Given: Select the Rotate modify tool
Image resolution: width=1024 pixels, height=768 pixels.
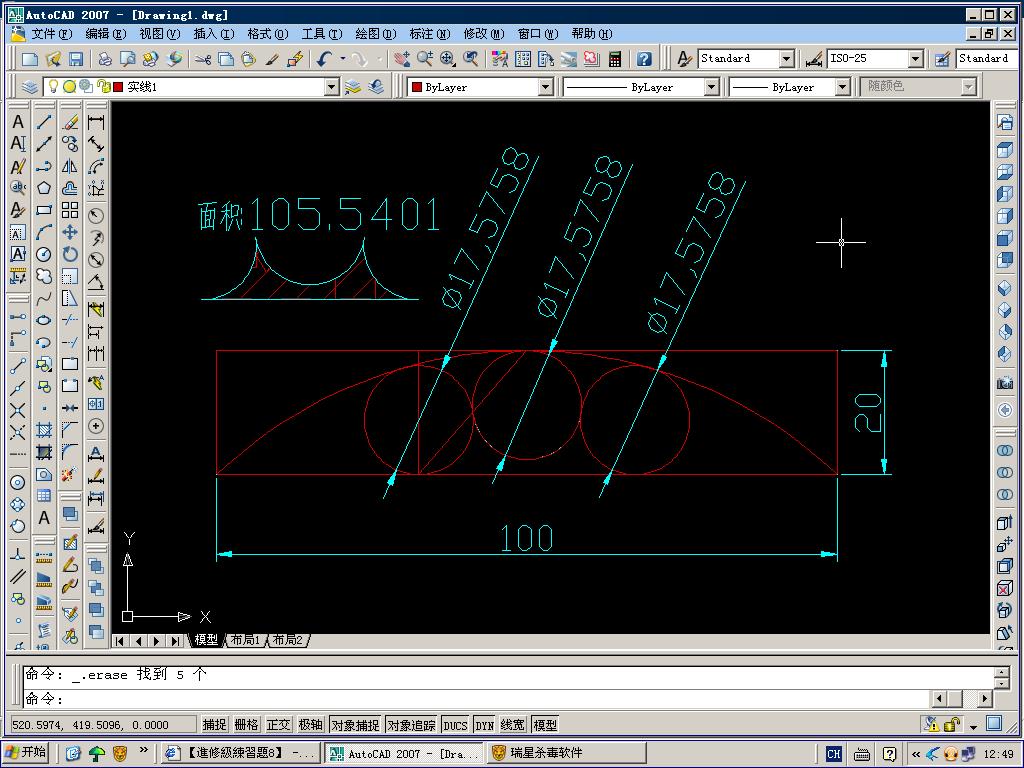Looking at the screenshot, I should (x=70, y=255).
